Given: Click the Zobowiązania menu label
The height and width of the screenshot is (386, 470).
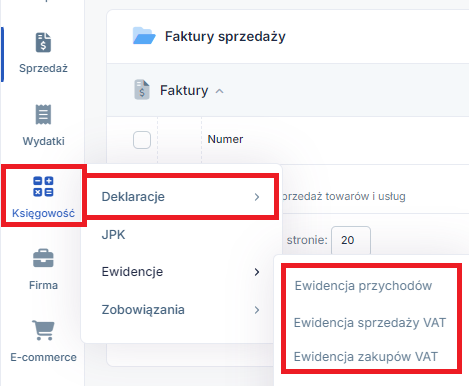Looking at the screenshot, I should click(143, 310).
